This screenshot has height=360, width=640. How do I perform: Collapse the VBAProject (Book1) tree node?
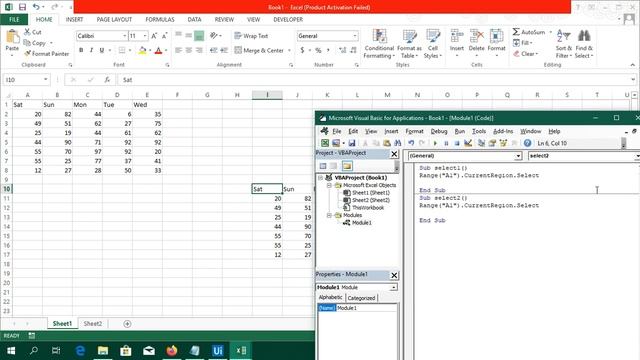point(321,178)
